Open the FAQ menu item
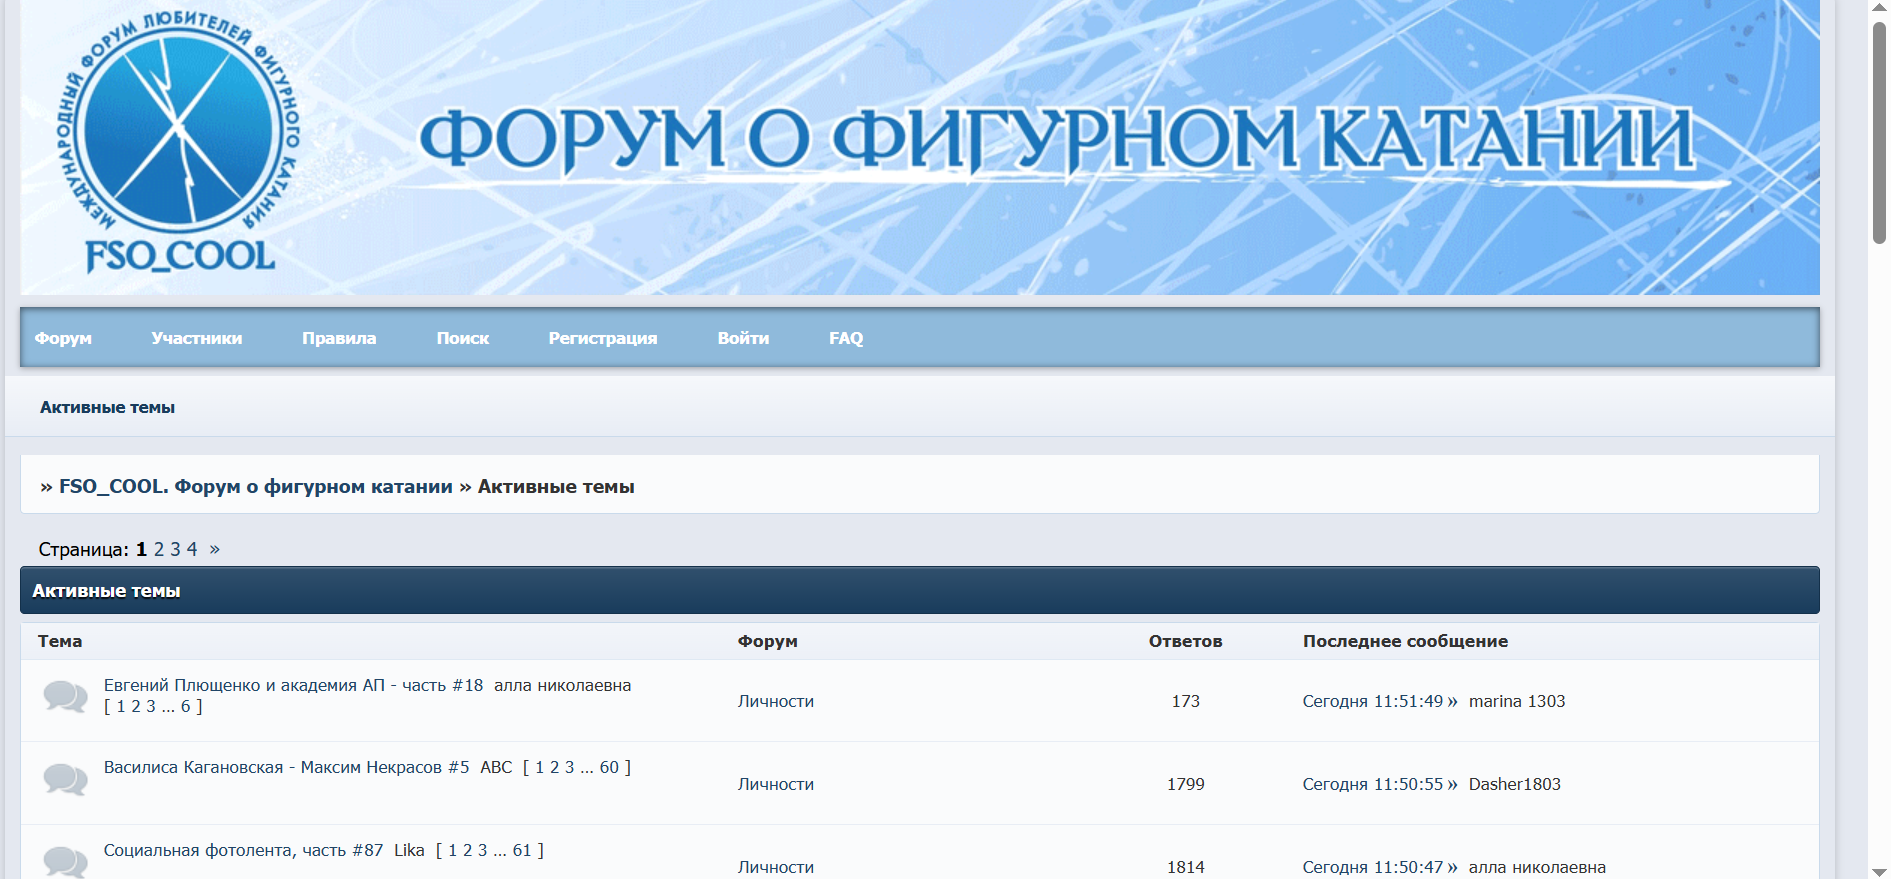Viewport: 1891px width, 879px height. pos(845,338)
